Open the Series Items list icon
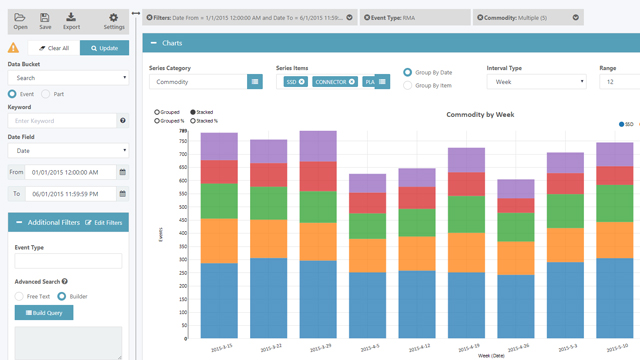640x360 pixels. [382, 82]
